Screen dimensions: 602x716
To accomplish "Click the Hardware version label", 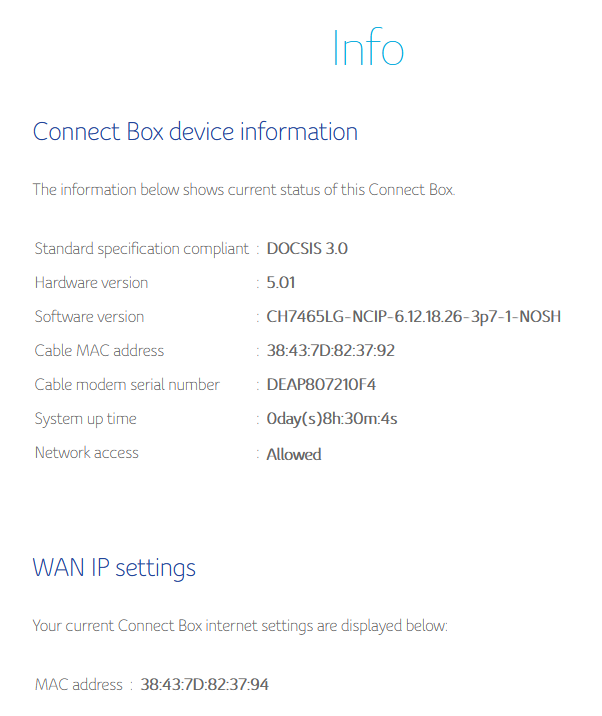I will 91,283.
